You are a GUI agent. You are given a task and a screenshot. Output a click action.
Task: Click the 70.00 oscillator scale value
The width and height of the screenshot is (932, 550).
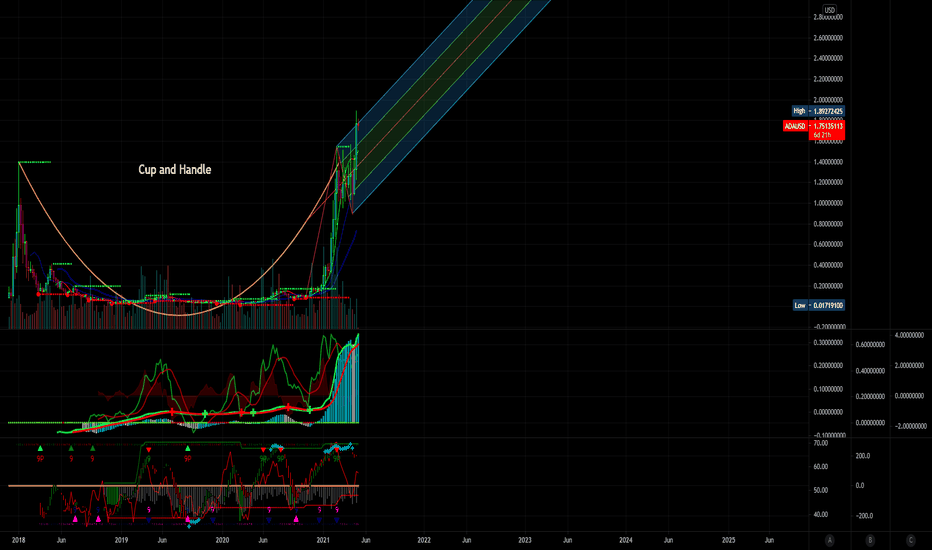(821, 443)
